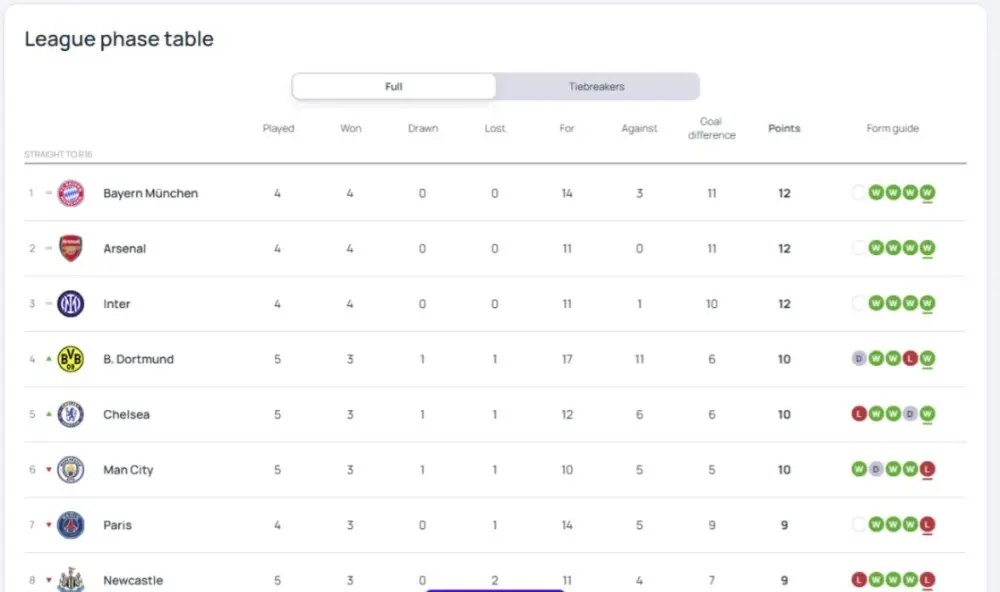
Task: Click the Chelsea club crest
Action: coord(71,415)
